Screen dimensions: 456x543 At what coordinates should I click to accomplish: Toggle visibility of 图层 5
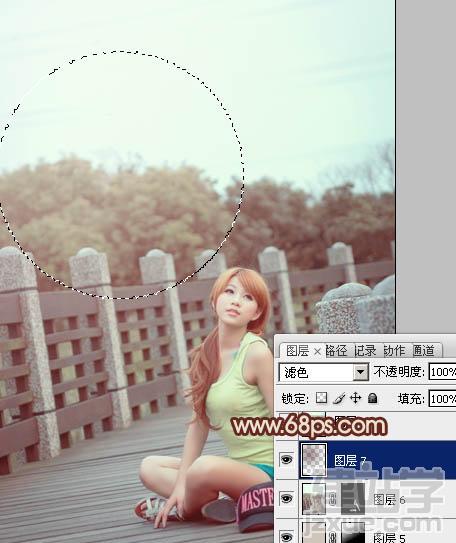tap(286, 537)
